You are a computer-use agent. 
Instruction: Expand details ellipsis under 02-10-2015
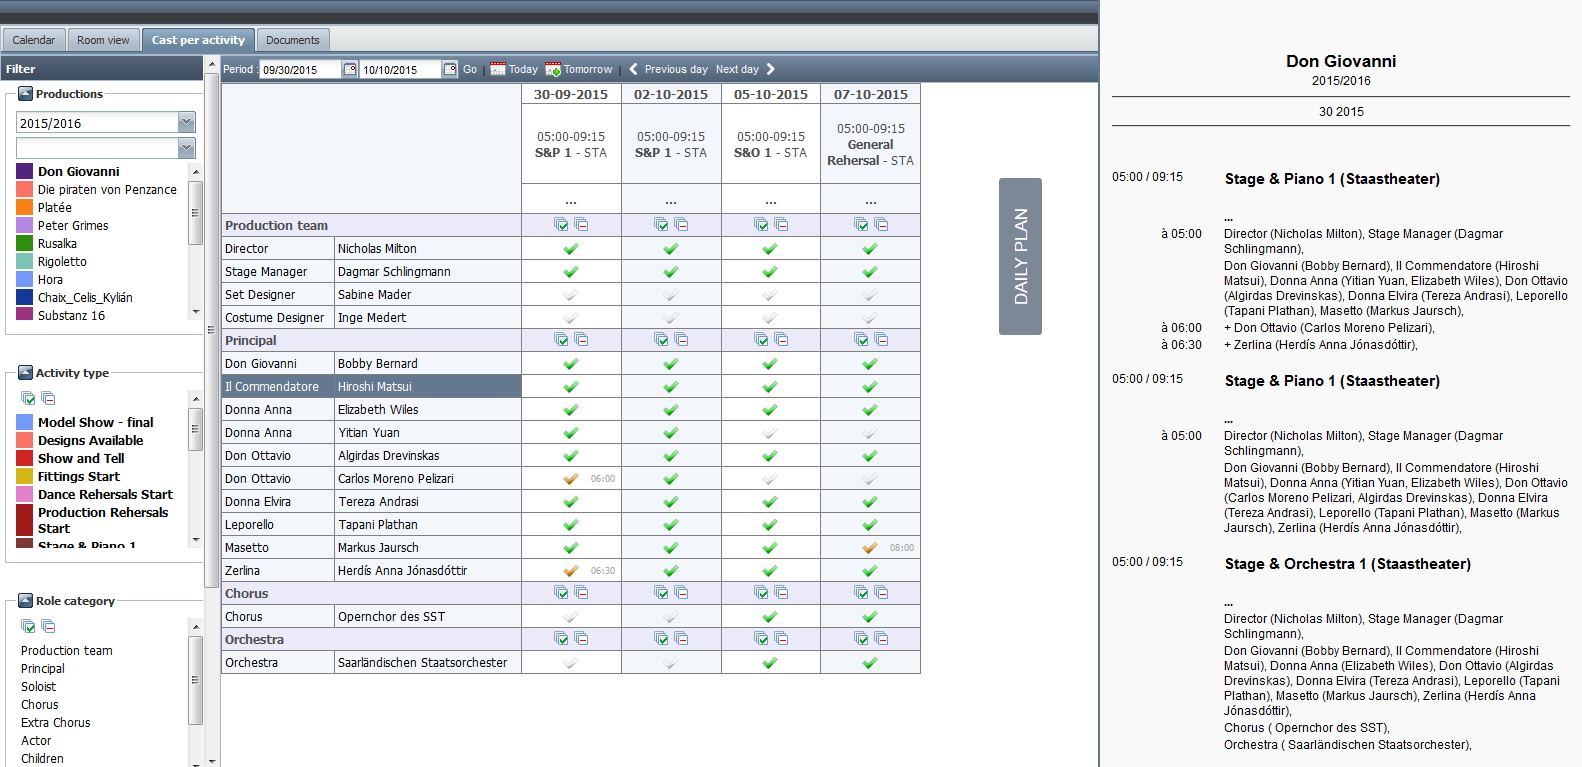[670, 201]
